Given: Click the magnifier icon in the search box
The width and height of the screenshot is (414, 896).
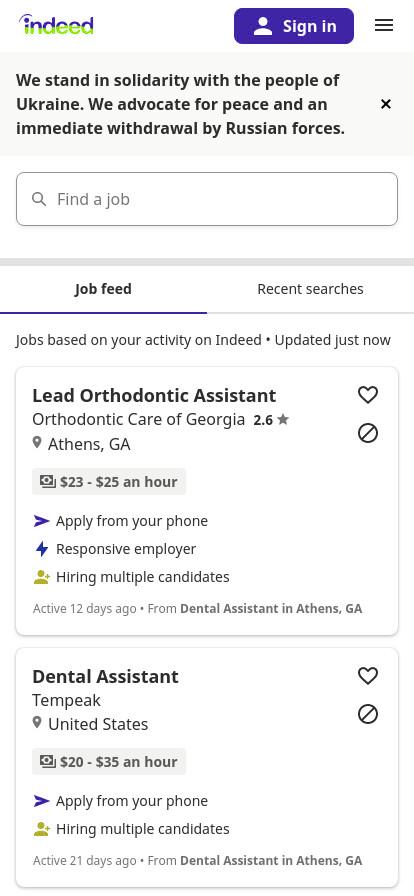Looking at the screenshot, I should pyautogui.click(x=39, y=199).
